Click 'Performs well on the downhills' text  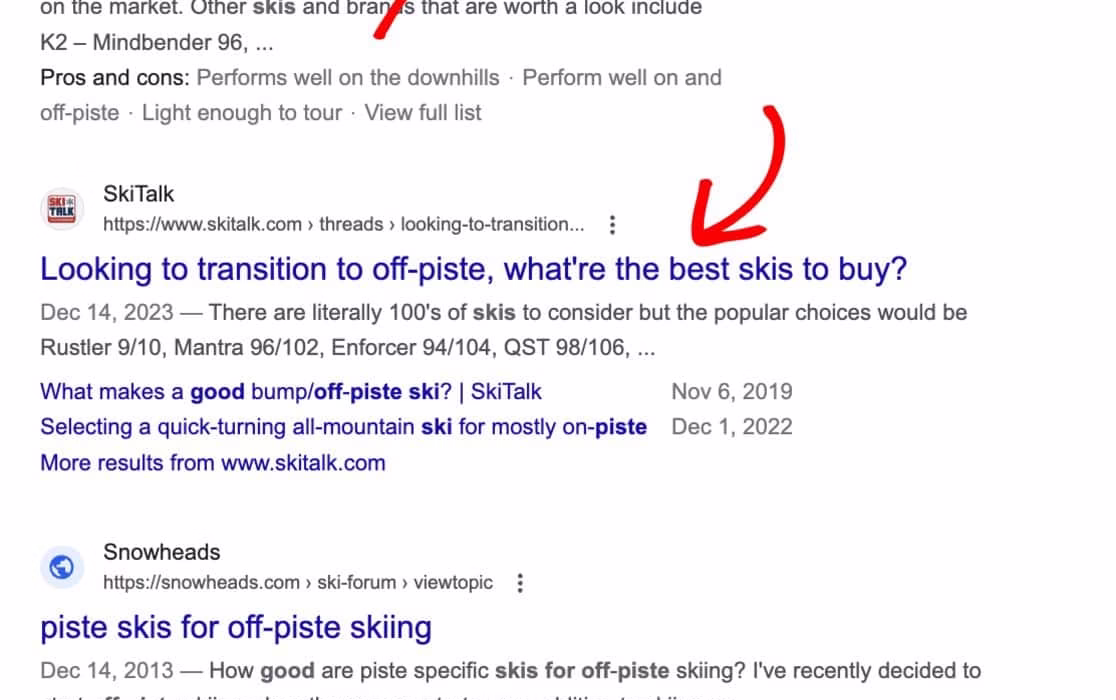(348, 78)
